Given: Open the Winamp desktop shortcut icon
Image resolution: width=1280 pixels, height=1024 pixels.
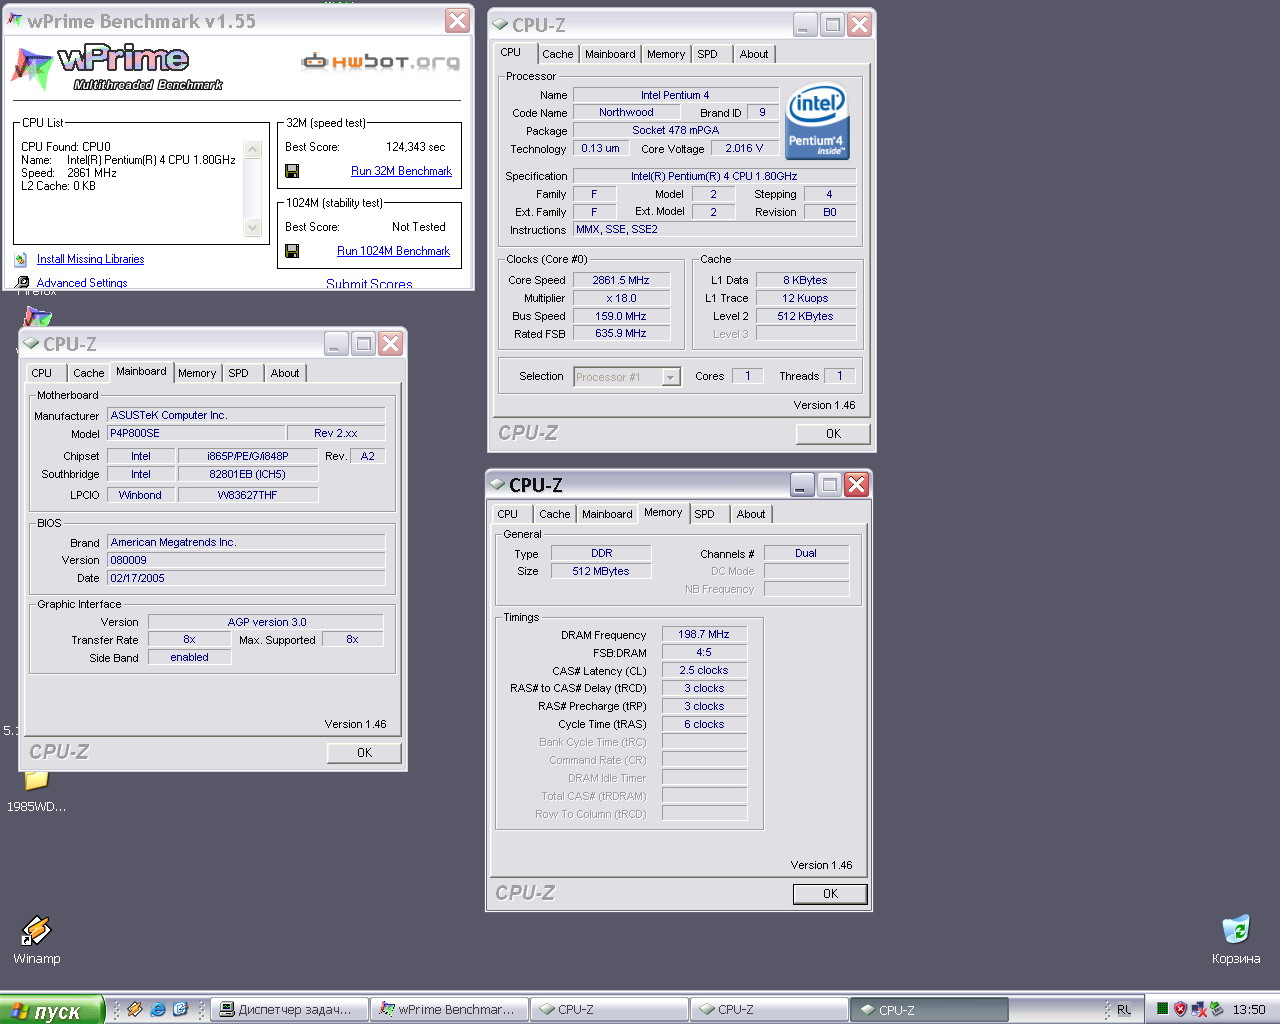Looking at the screenshot, I should (x=36, y=930).
